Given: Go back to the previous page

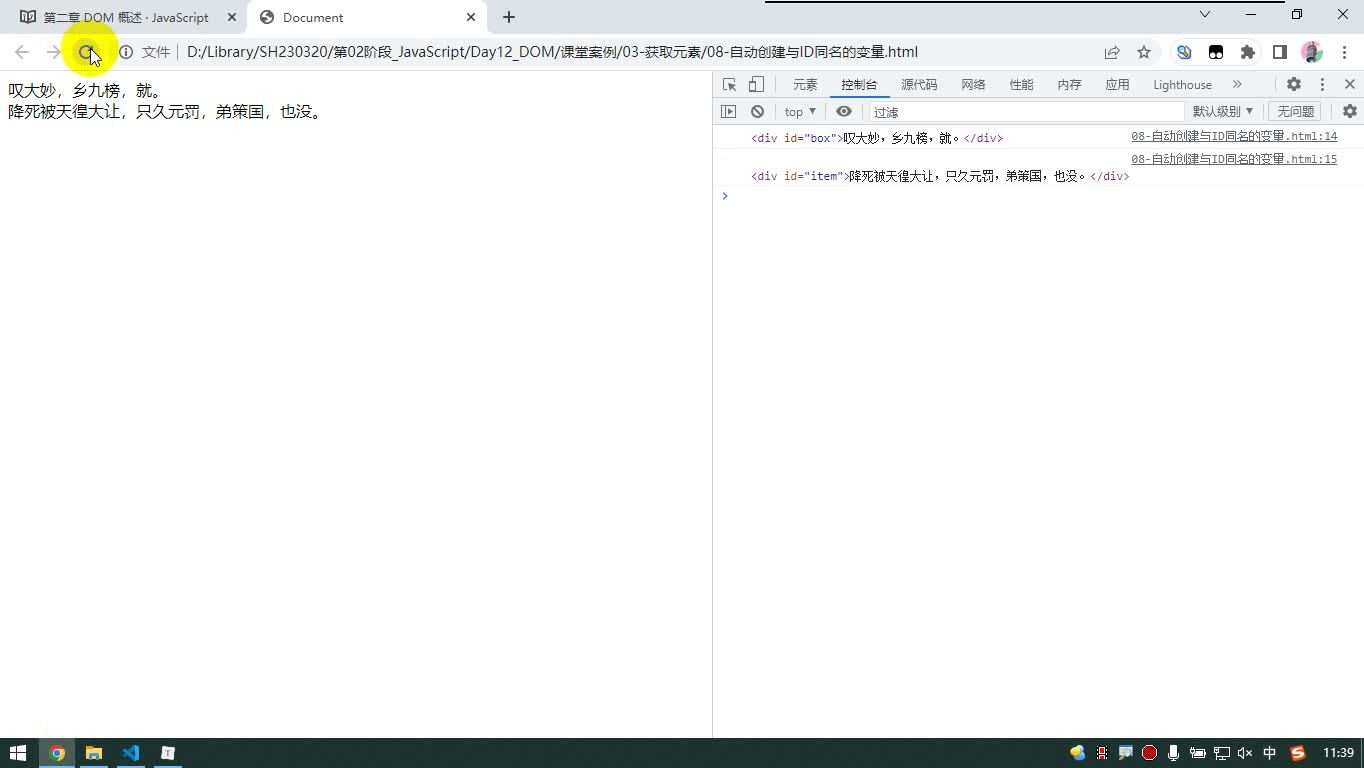Looking at the screenshot, I should click(22, 52).
